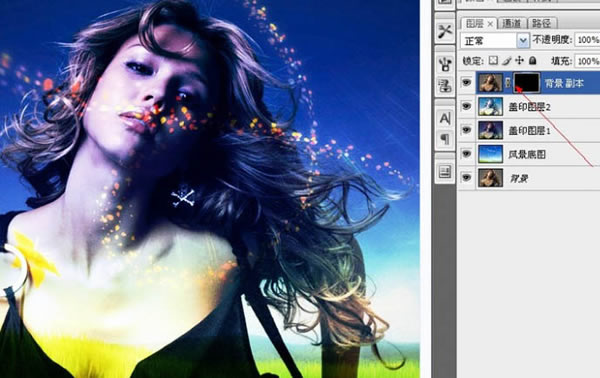Click the lock all padlock icon
Viewport: 600px width, 378px height.
pyautogui.click(x=532, y=60)
